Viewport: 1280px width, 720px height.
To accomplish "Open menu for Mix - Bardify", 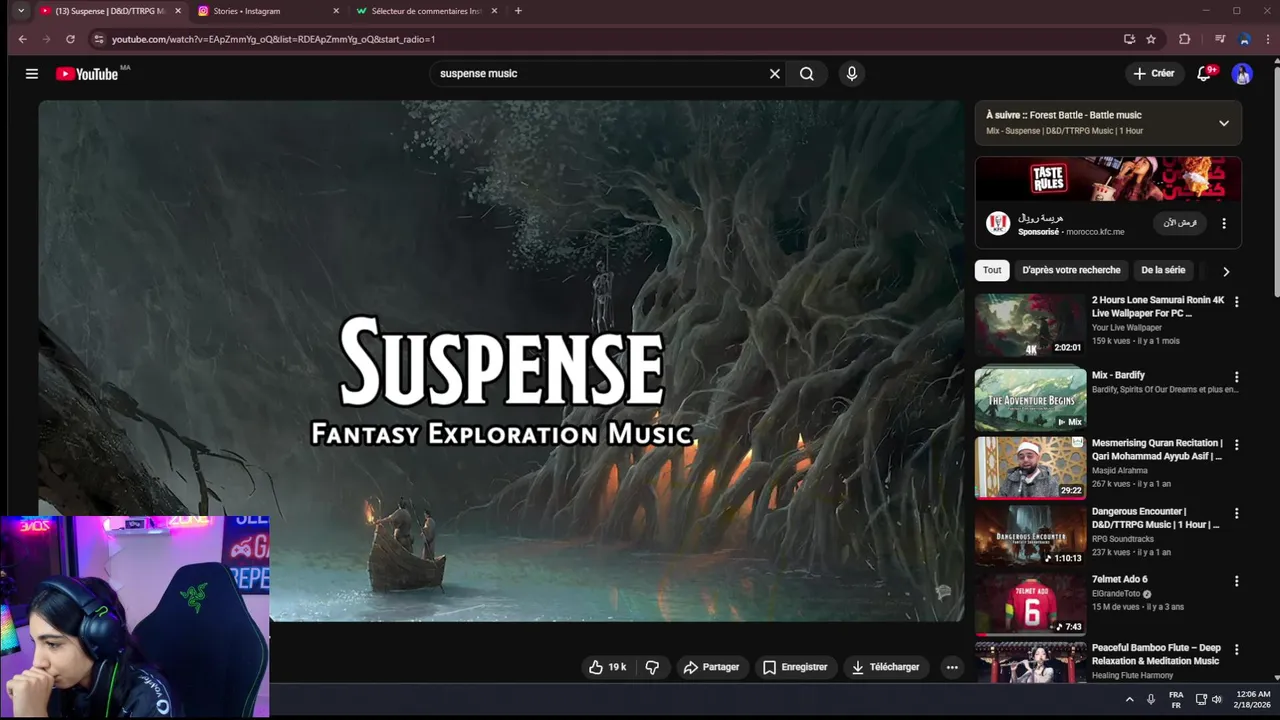I will pos(1236,378).
